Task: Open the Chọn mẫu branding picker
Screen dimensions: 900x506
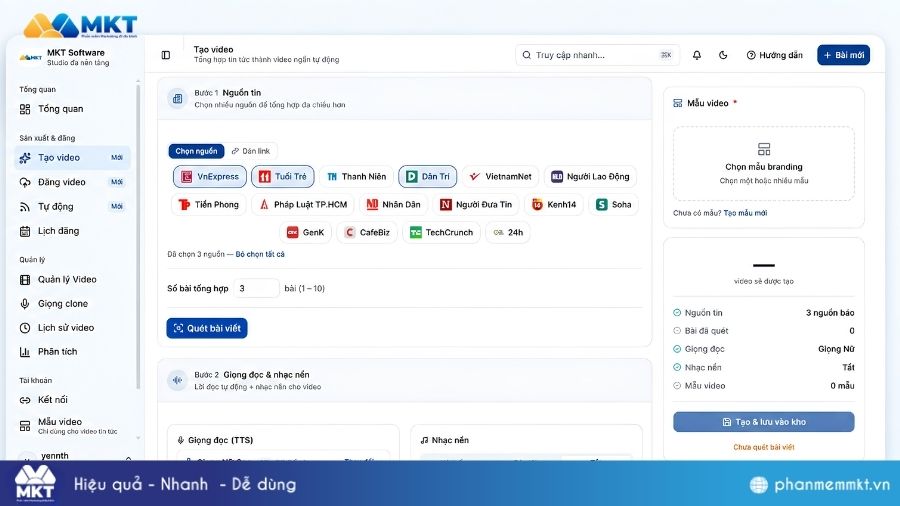Action: (x=764, y=164)
